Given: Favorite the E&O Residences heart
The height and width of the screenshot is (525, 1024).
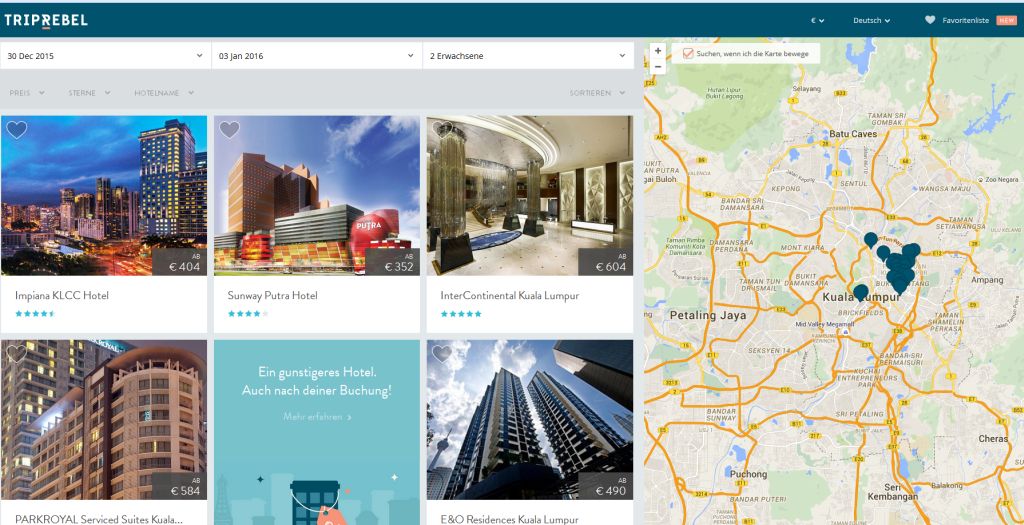Looking at the screenshot, I should [442, 353].
